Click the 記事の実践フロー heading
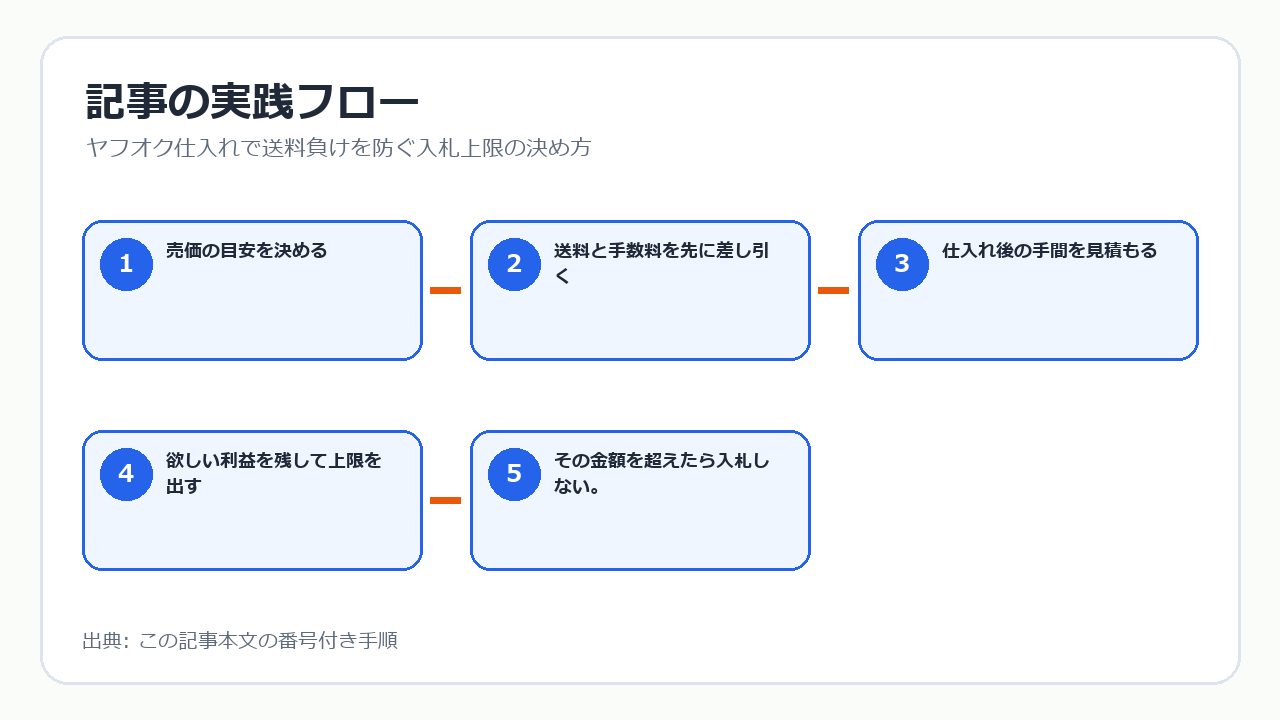Image resolution: width=1280 pixels, height=720 pixels. point(252,103)
